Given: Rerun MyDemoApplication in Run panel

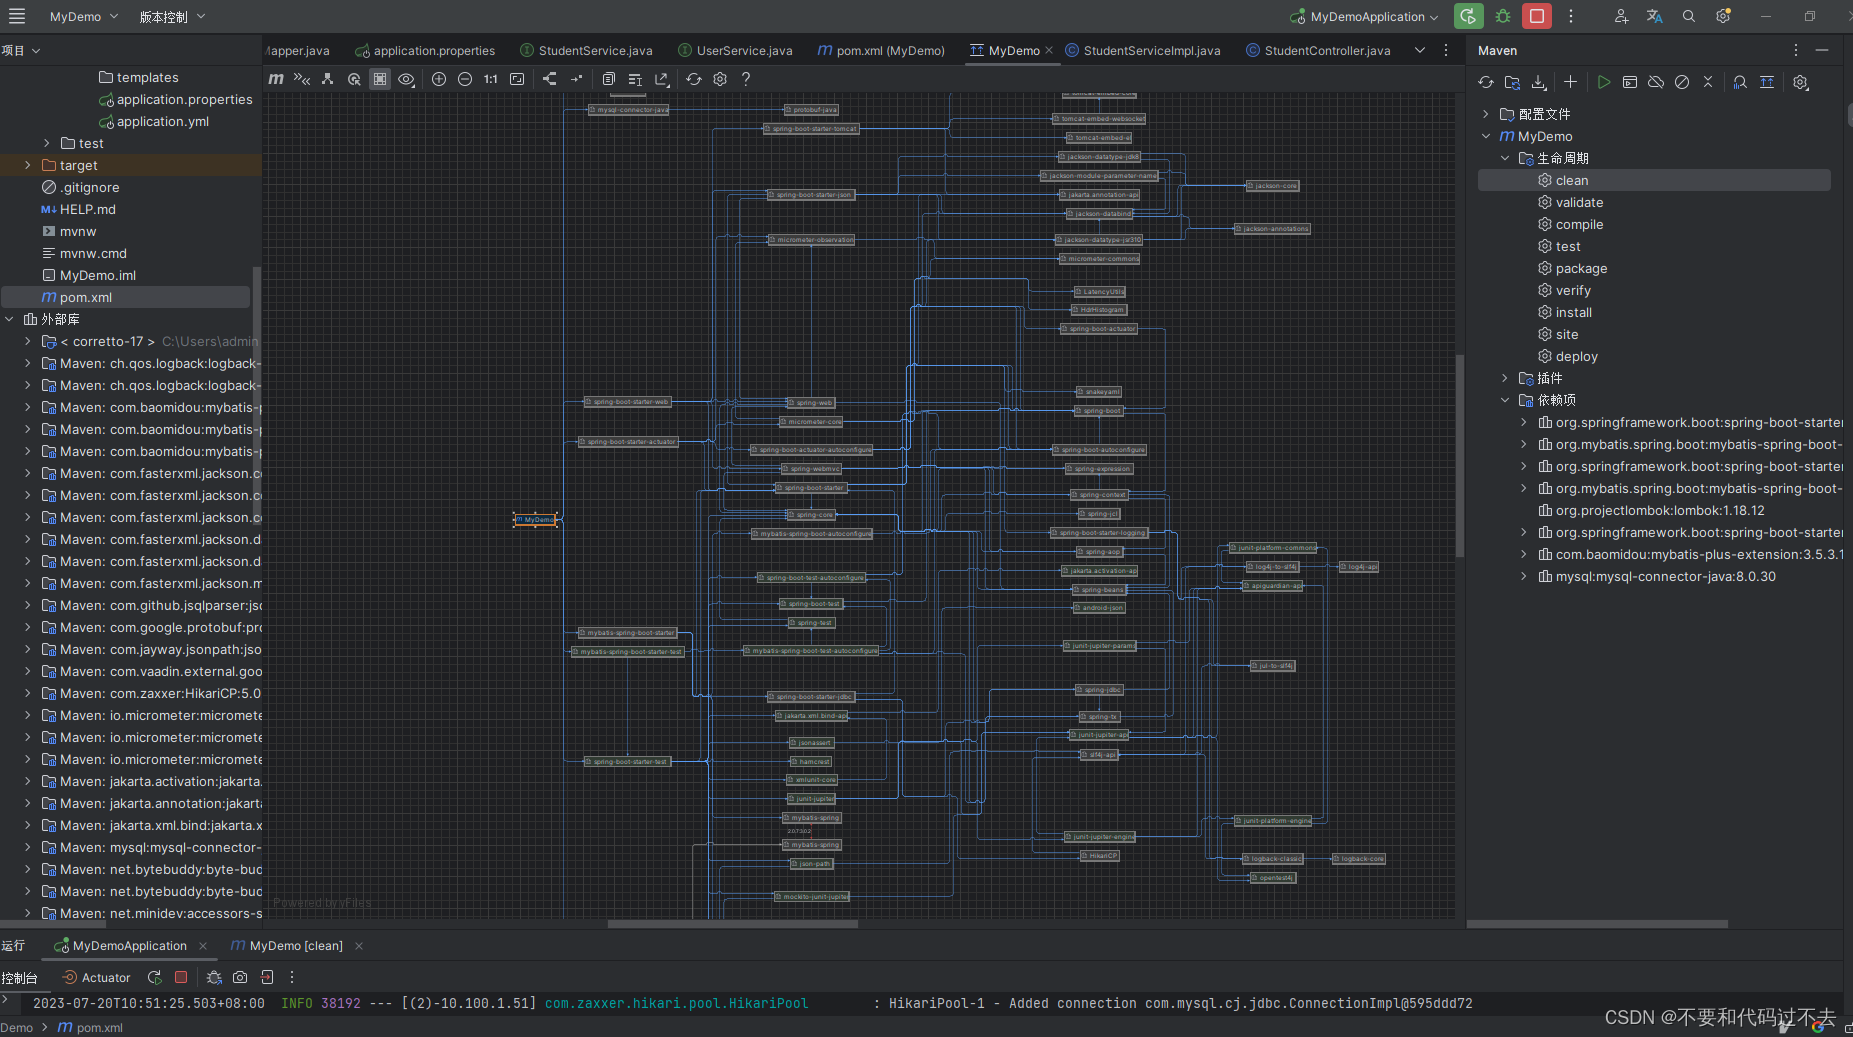Looking at the screenshot, I should tap(154, 978).
